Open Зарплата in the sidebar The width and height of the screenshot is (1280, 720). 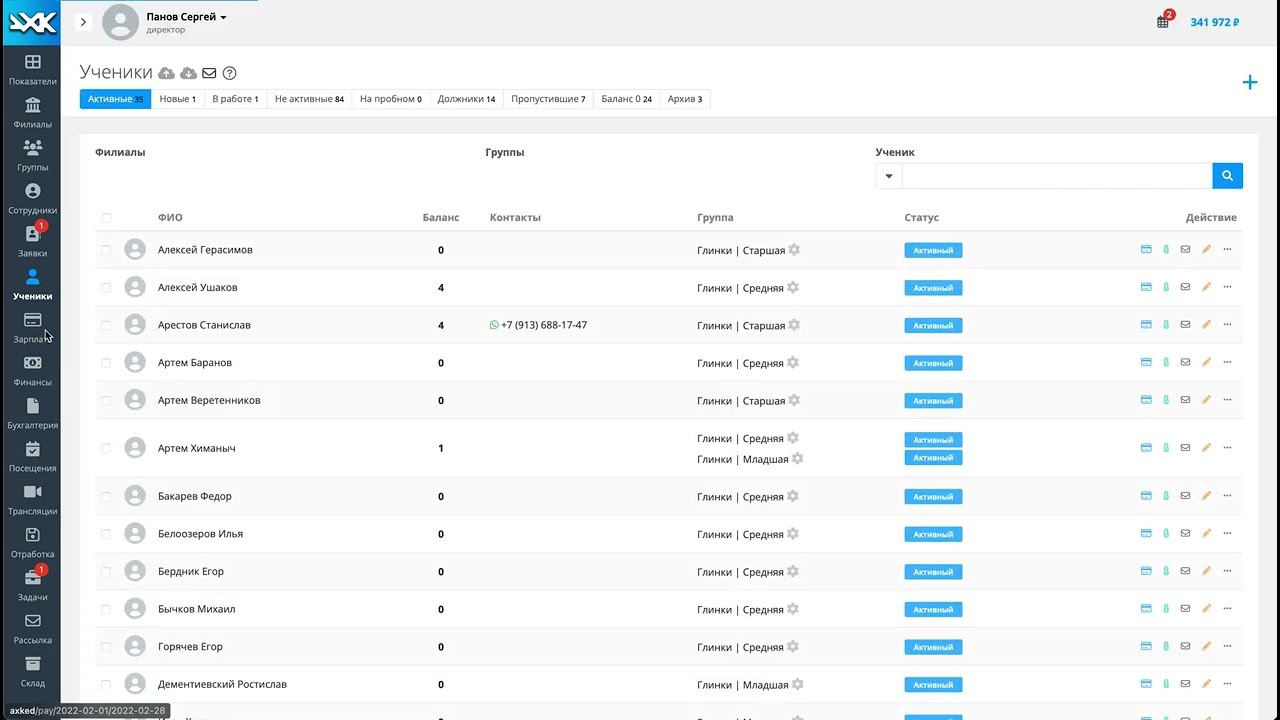click(x=32, y=328)
